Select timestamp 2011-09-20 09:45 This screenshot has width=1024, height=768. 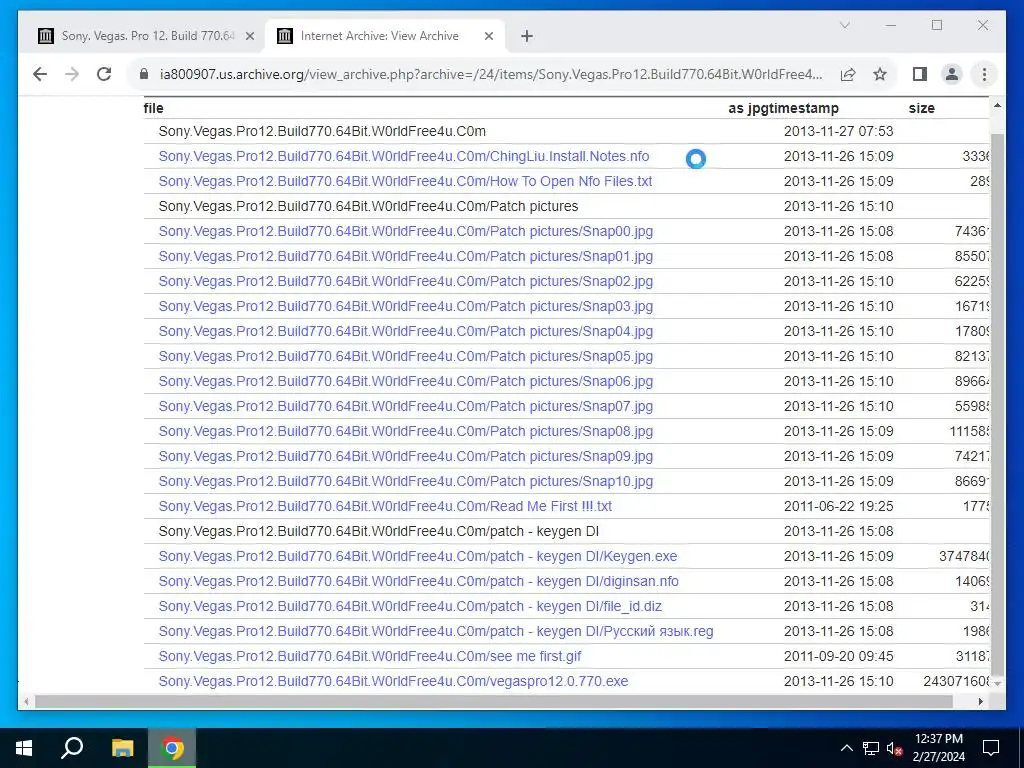click(x=839, y=656)
